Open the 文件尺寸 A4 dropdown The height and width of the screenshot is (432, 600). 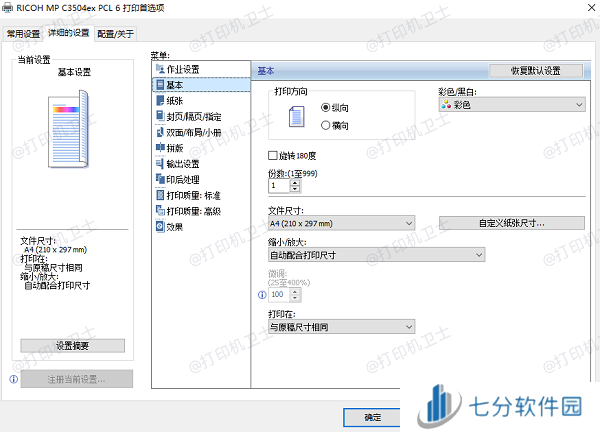pyautogui.click(x=341, y=223)
